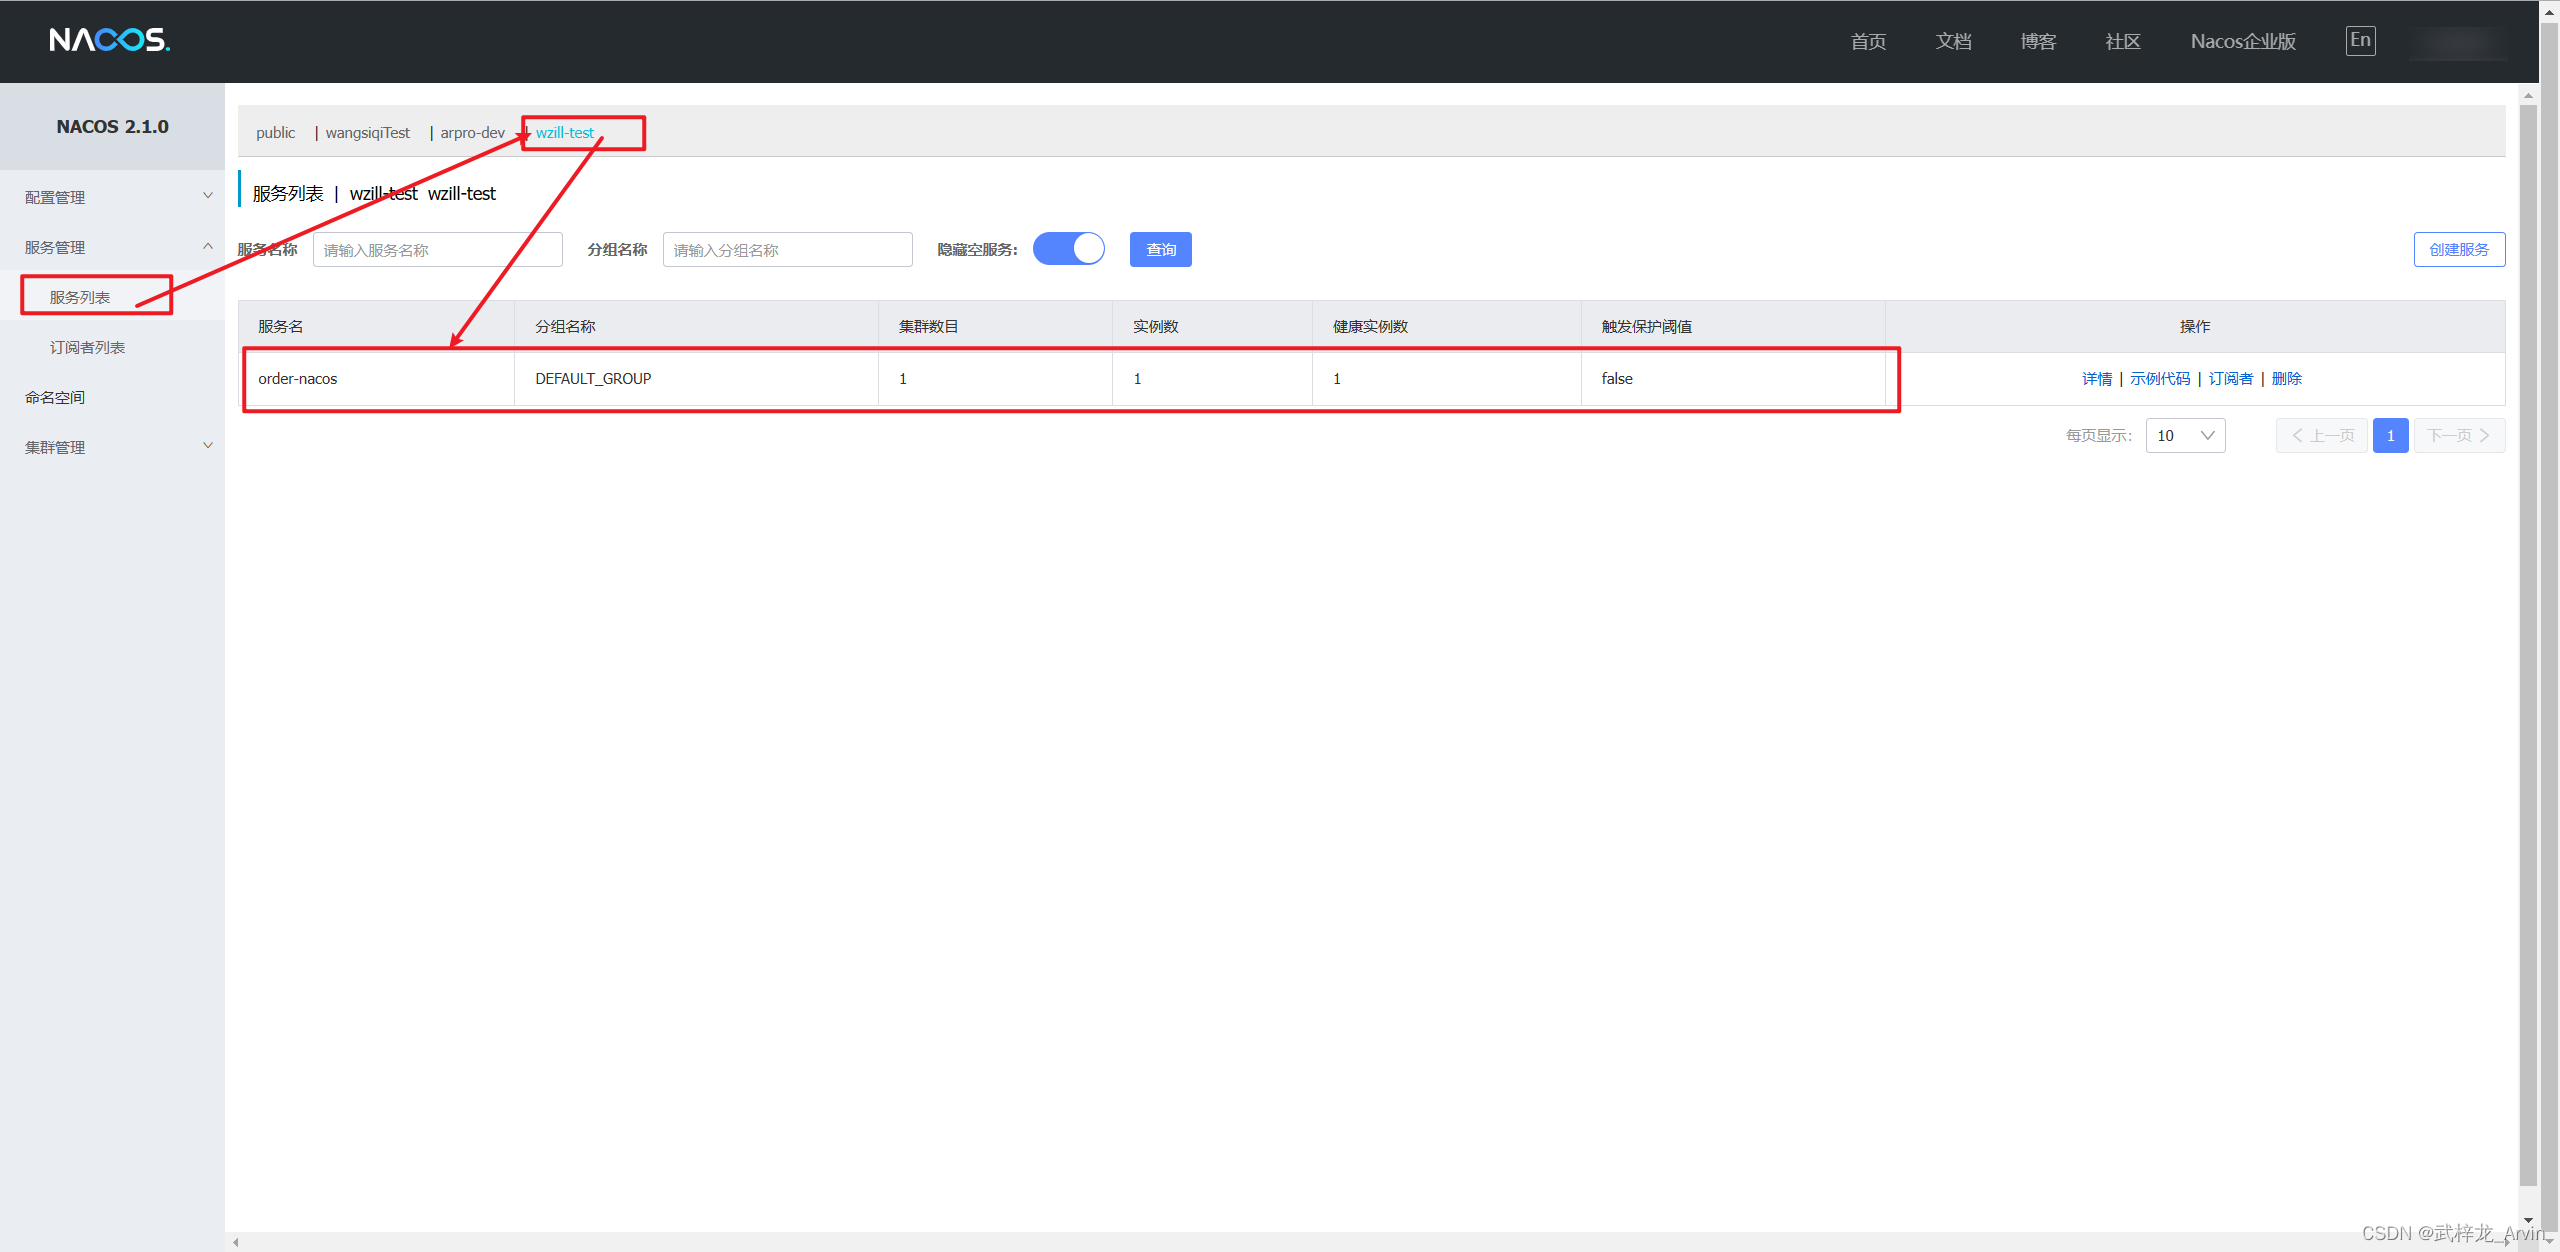The width and height of the screenshot is (2560, 1252).
Task: Select the wzill-test namespace tab
Action: [x=565, y=133]
